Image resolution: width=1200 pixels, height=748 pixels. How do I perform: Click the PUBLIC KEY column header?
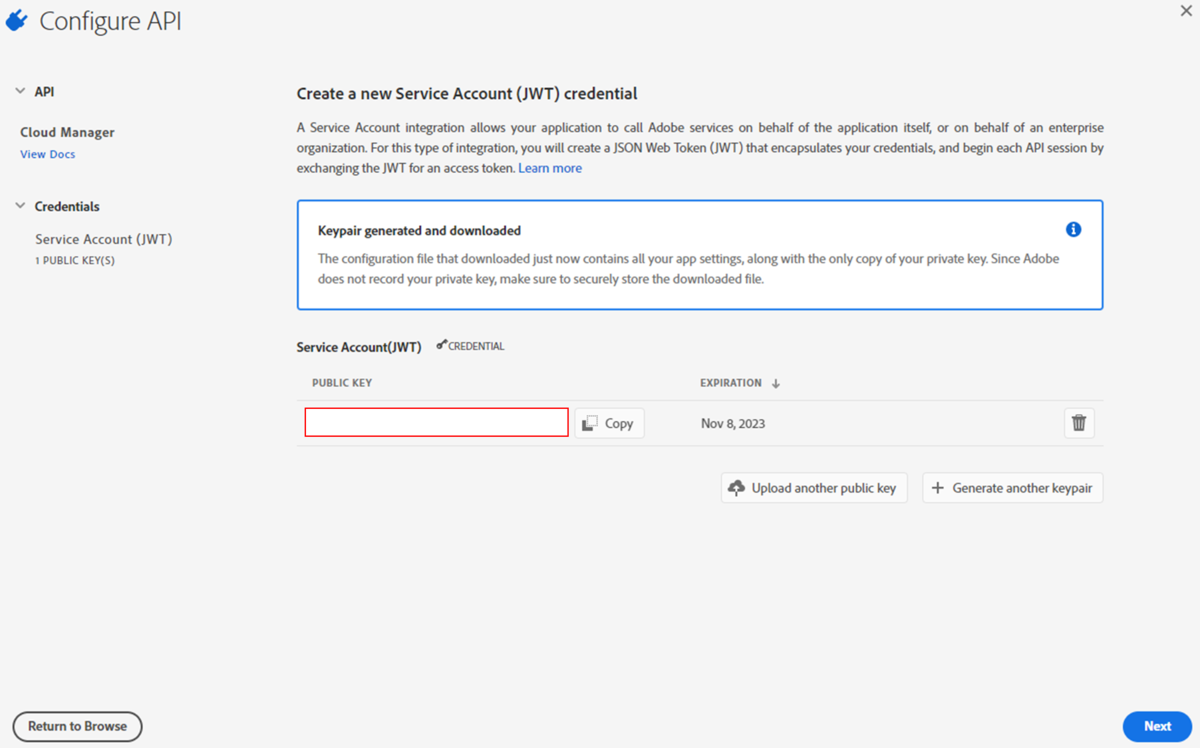[x=342, y=383]
